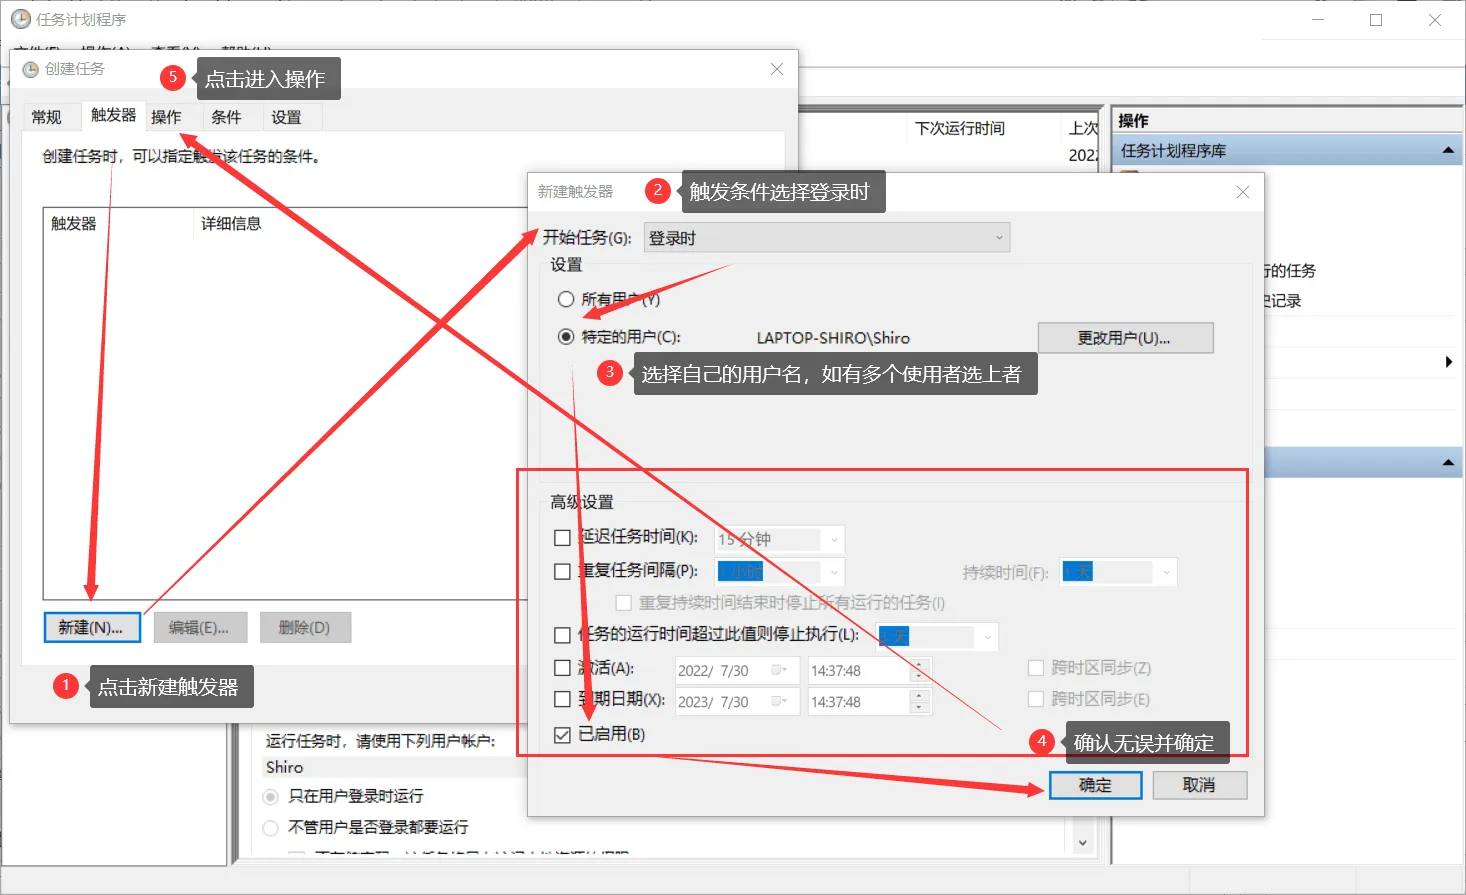Click the Shiro account name in the background window

[284, 767]
